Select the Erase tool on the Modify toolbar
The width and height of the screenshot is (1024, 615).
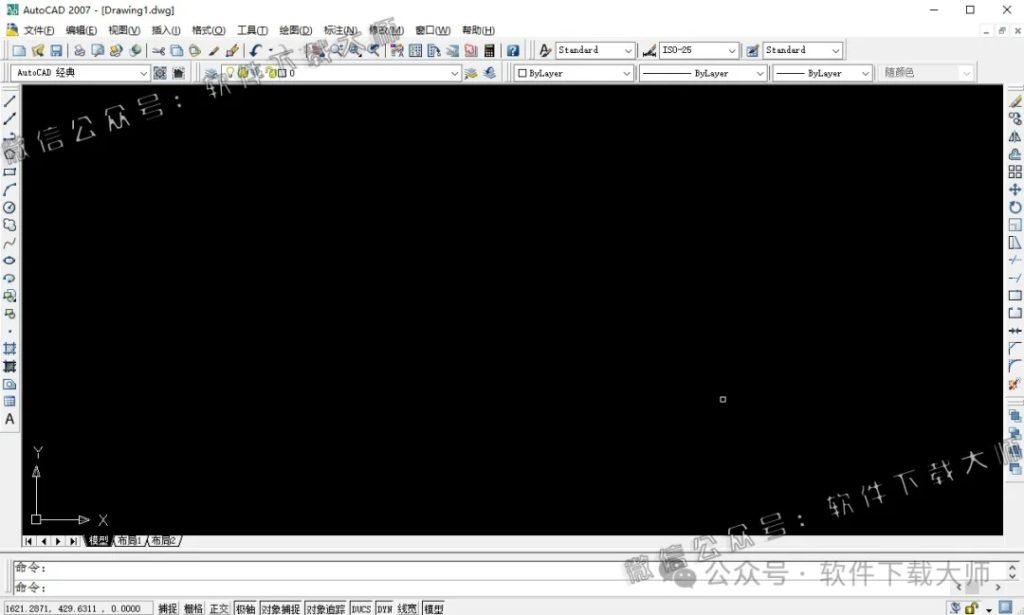click(x=1016, y=101)
